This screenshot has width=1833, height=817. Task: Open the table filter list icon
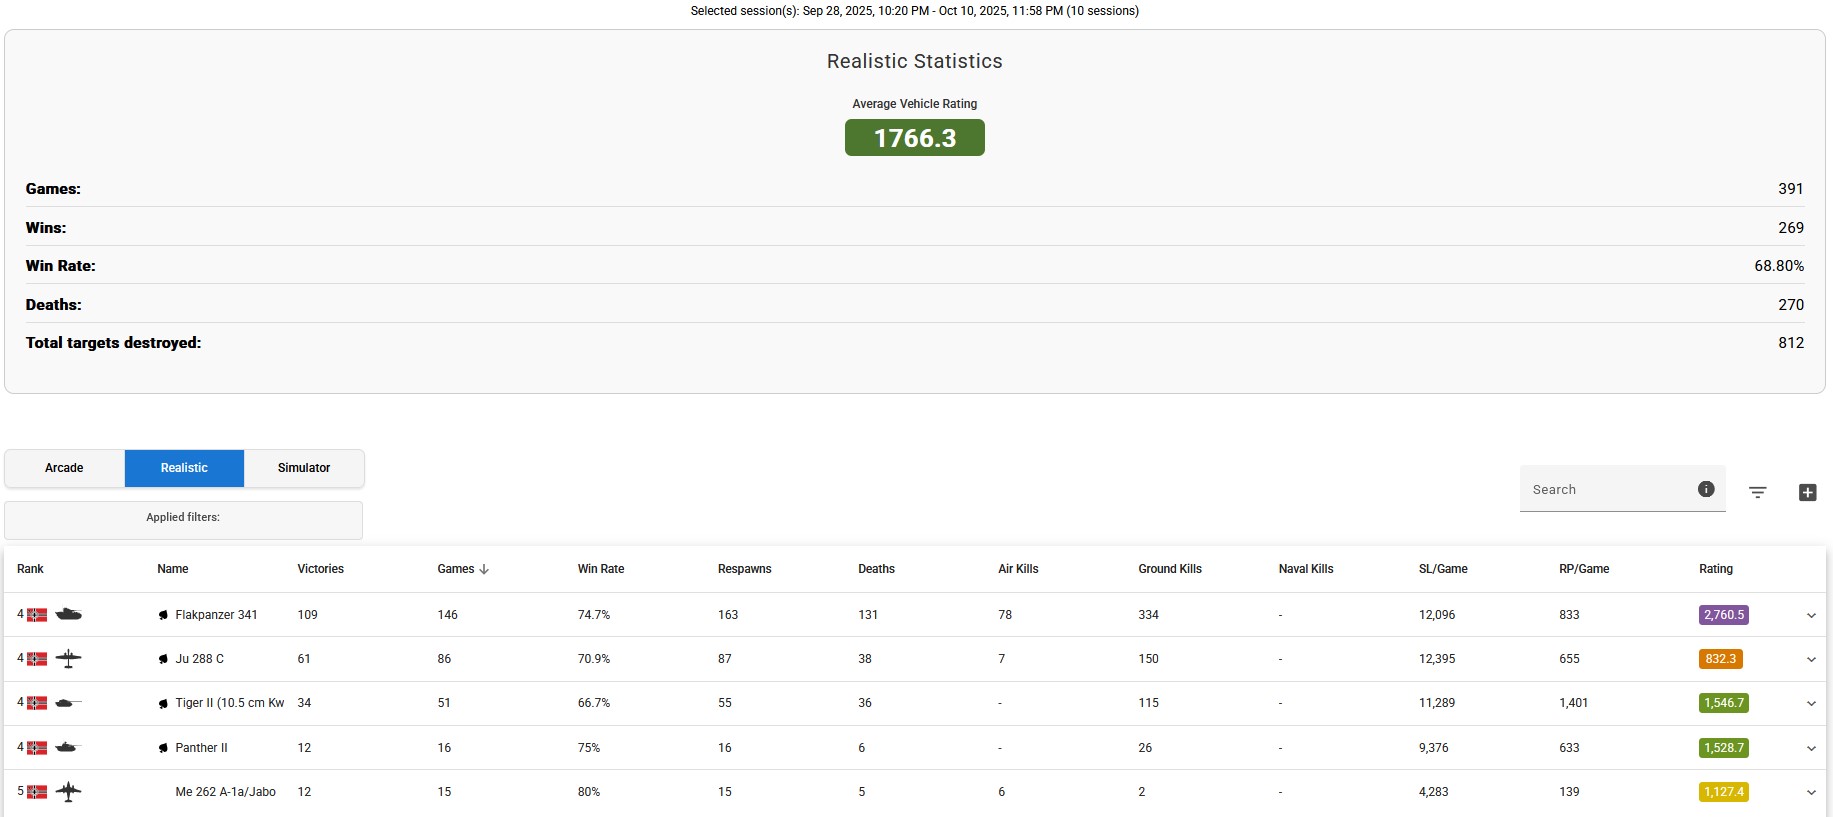(1757, 492)
